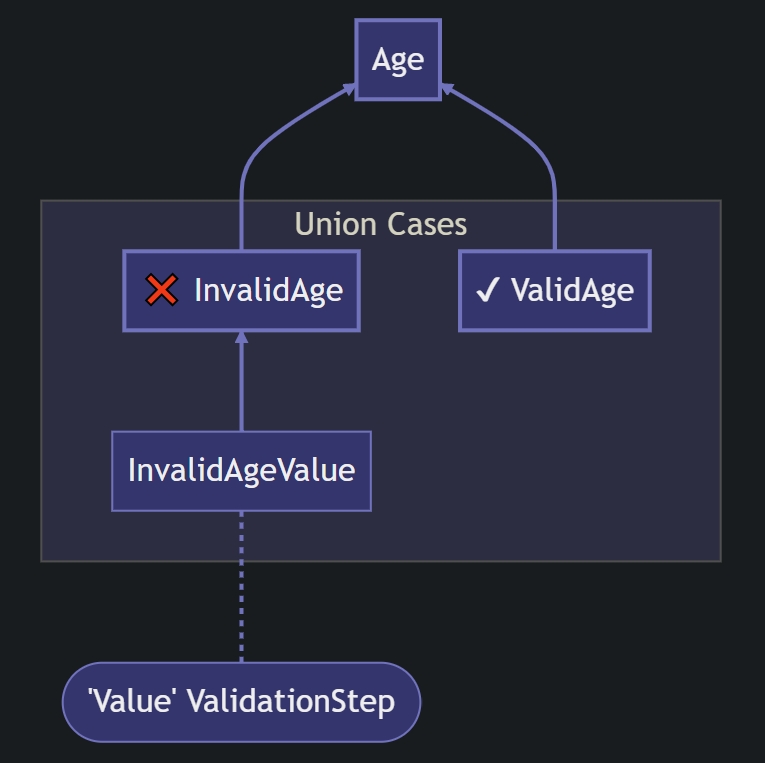The image size is (765, 763).
Task: Select the ValidAge label text
Action: pos(572,291)
